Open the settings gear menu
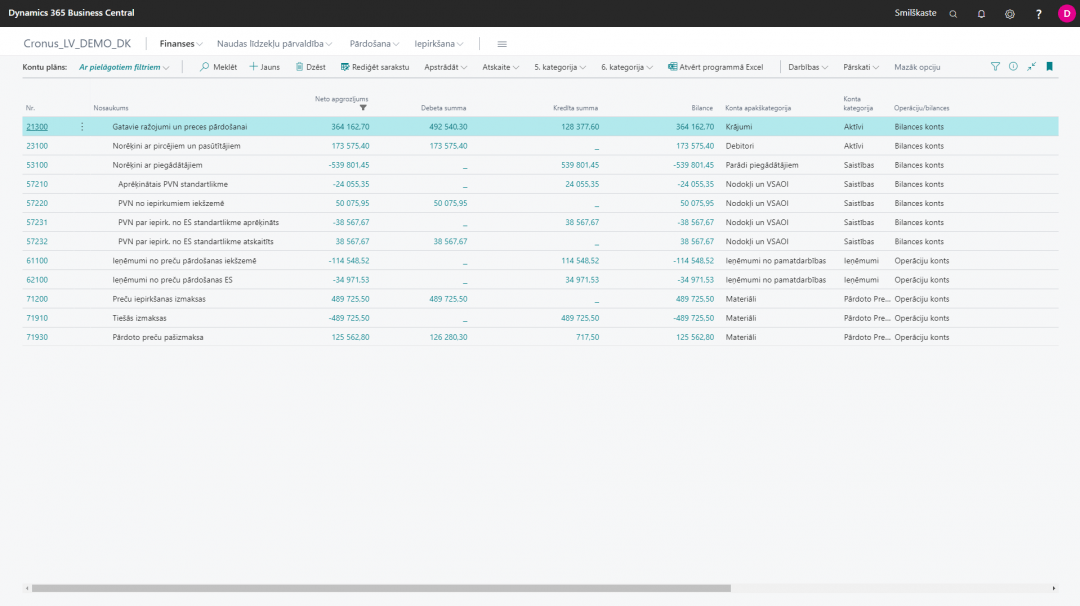 click(x=1010, y=13)
